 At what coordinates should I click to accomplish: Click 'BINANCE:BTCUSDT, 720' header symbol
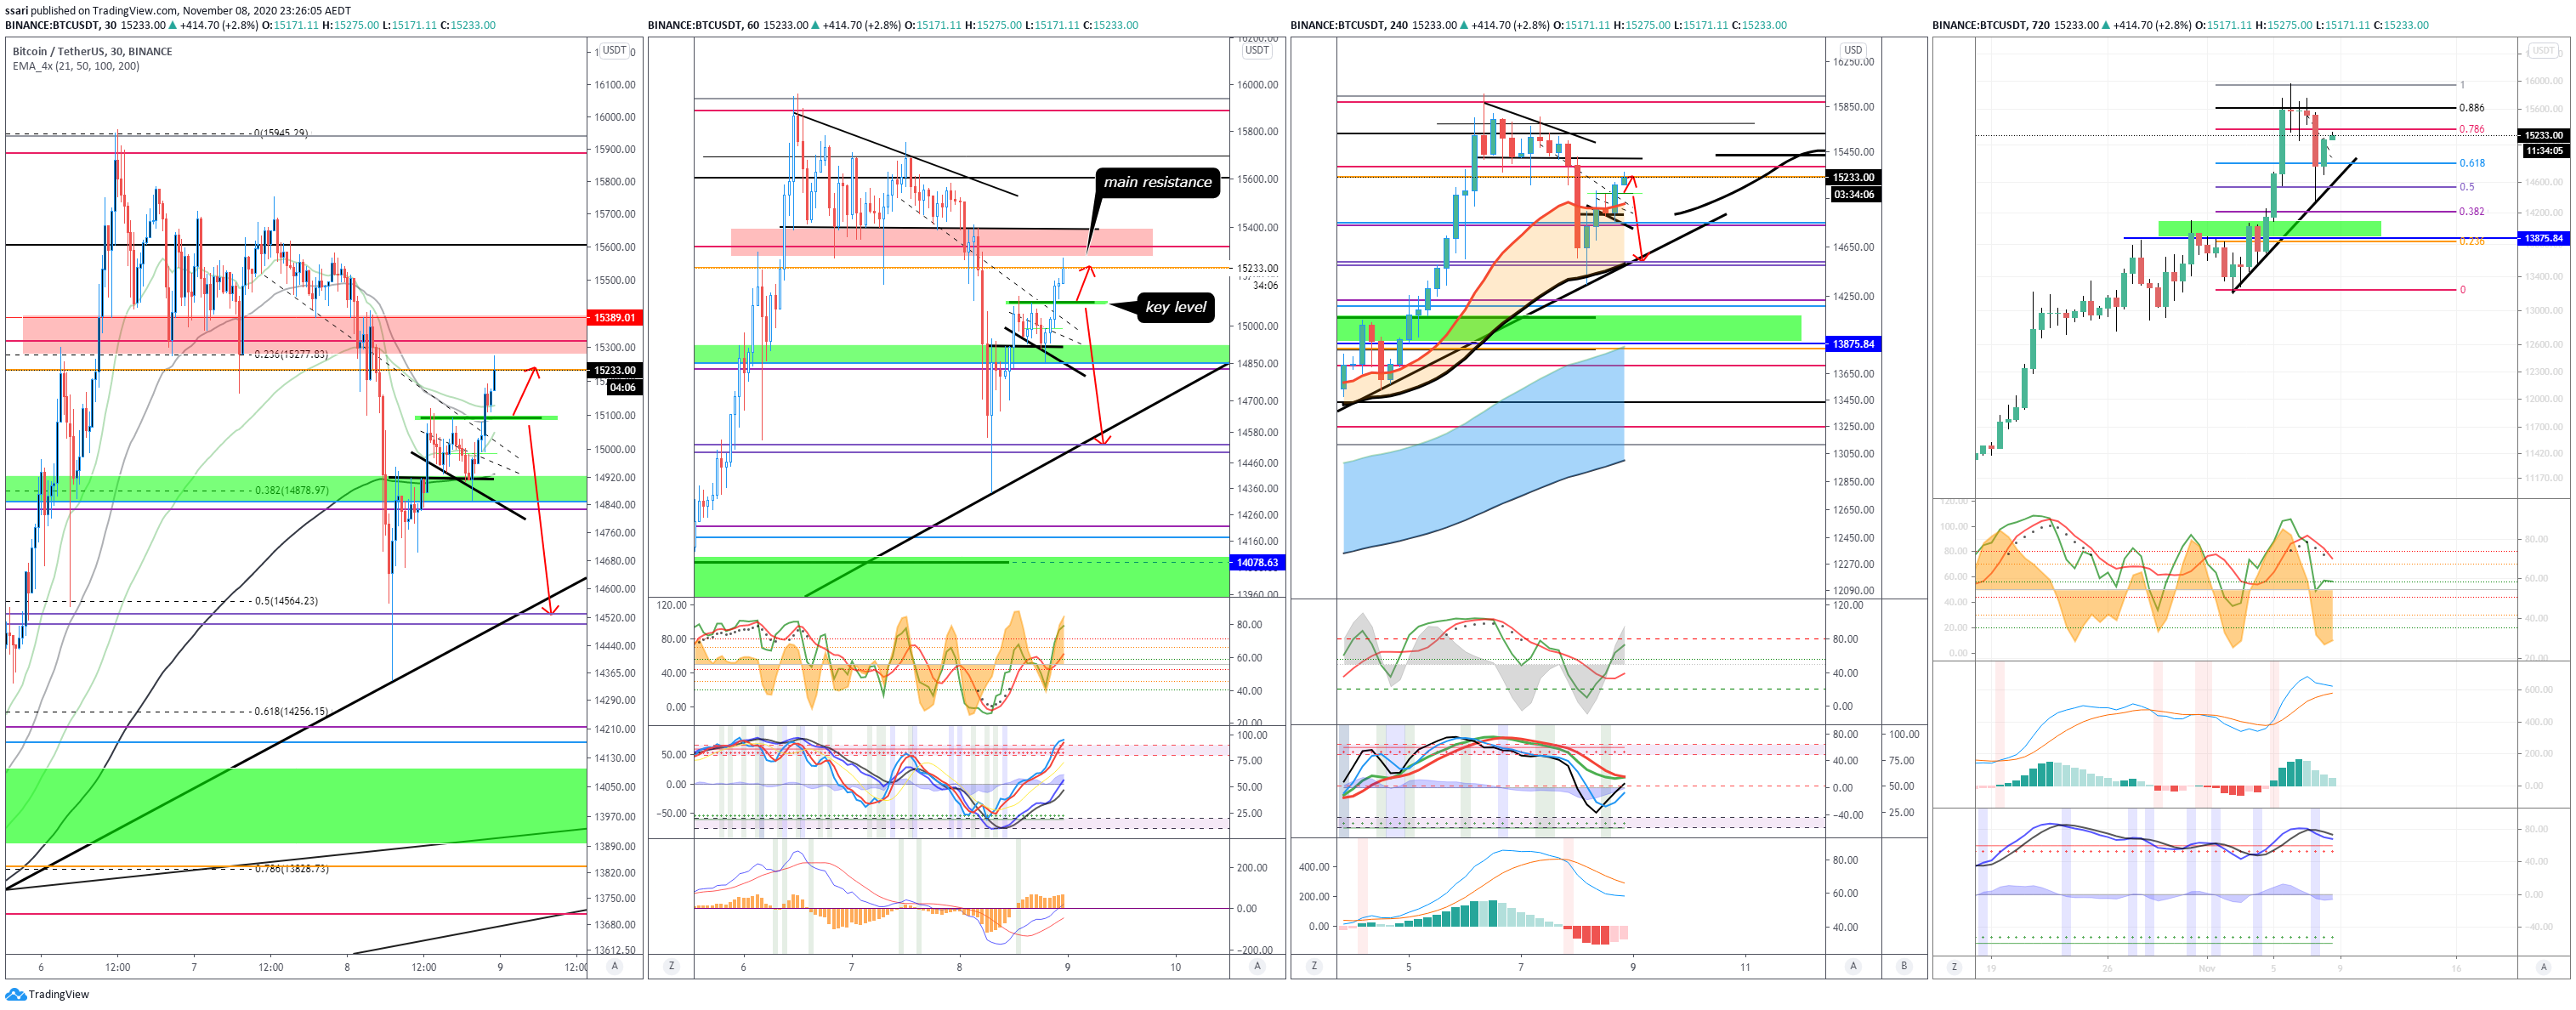[1991, 25]
